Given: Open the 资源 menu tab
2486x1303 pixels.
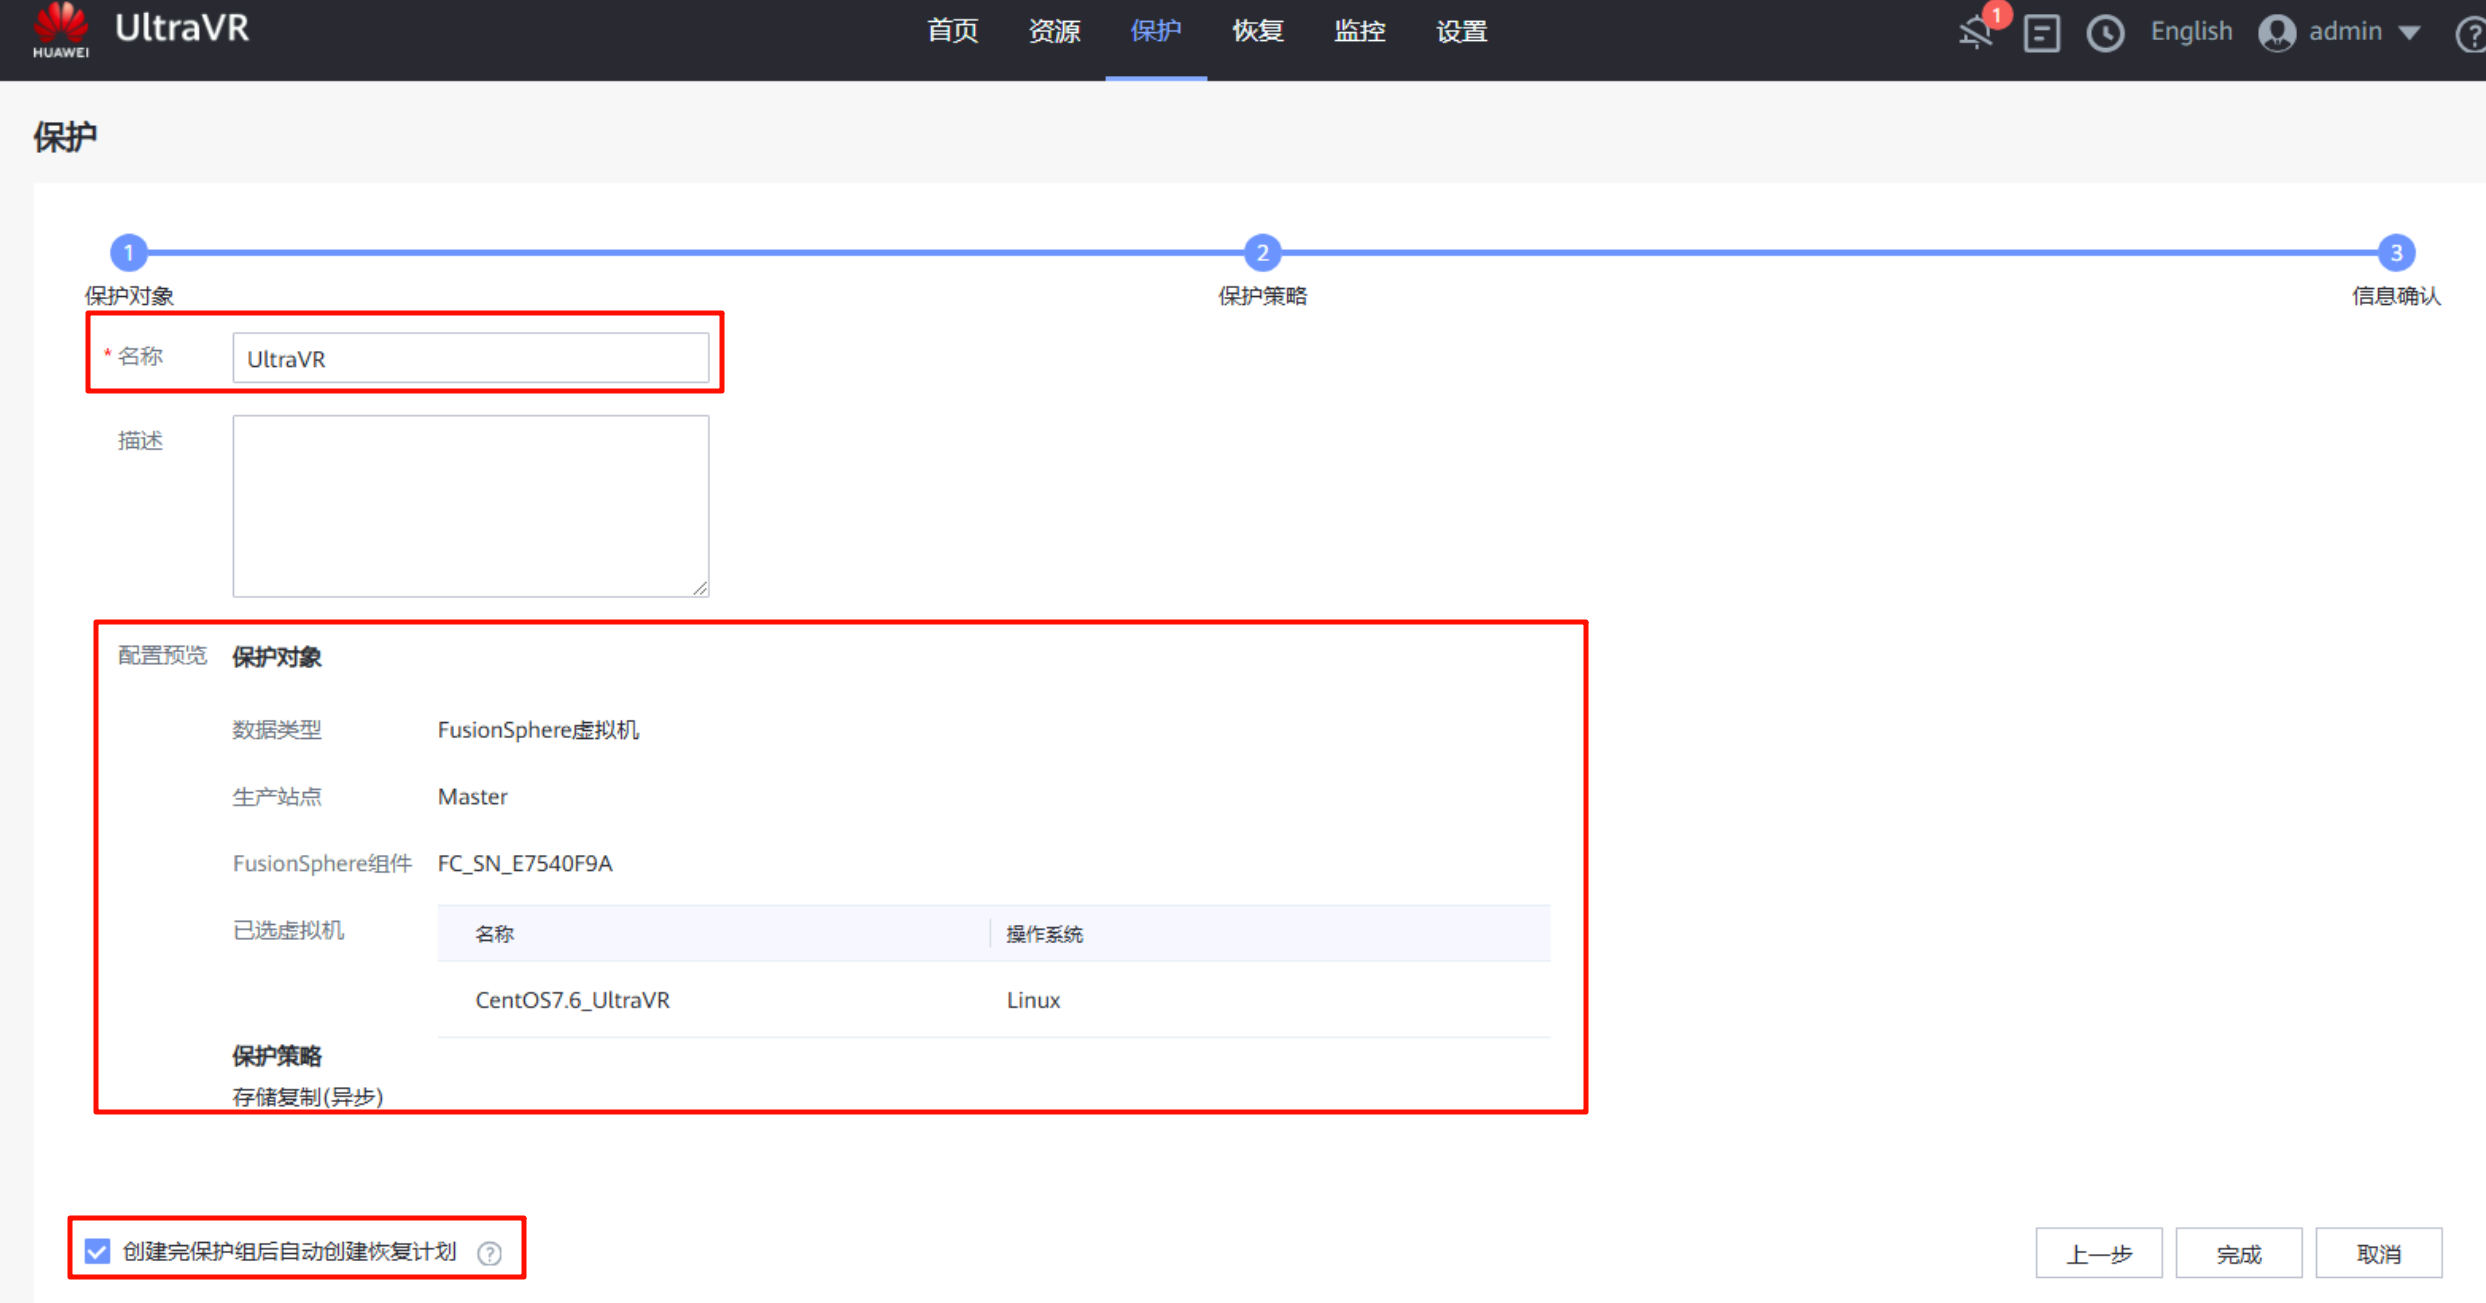Looking at the screenshot, I should 1054,32.
